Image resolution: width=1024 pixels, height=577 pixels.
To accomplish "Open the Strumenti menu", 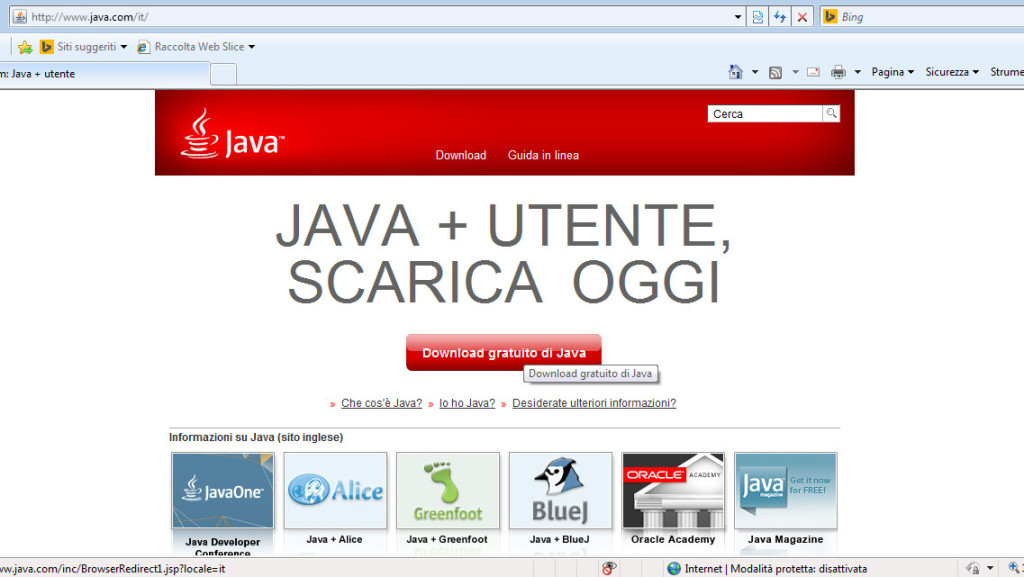I will tap(1006, 72).
